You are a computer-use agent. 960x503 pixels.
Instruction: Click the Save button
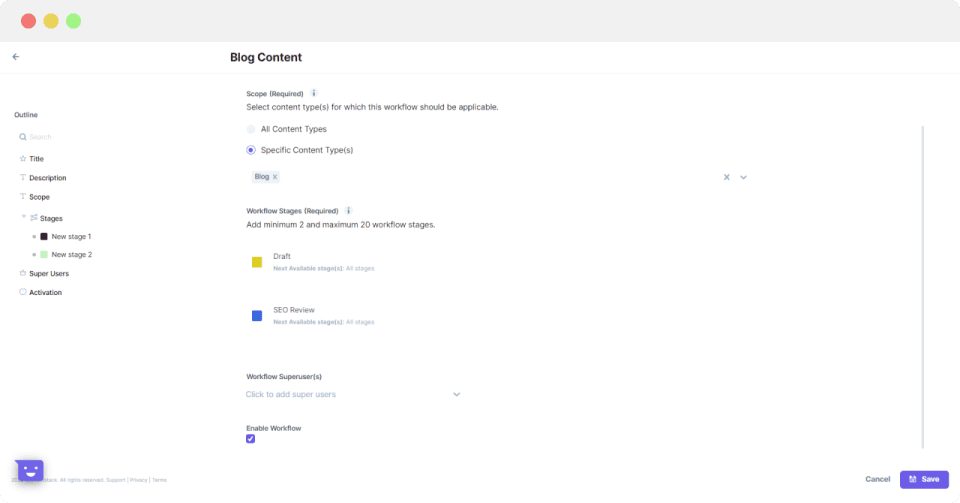(x=924, y=479)
